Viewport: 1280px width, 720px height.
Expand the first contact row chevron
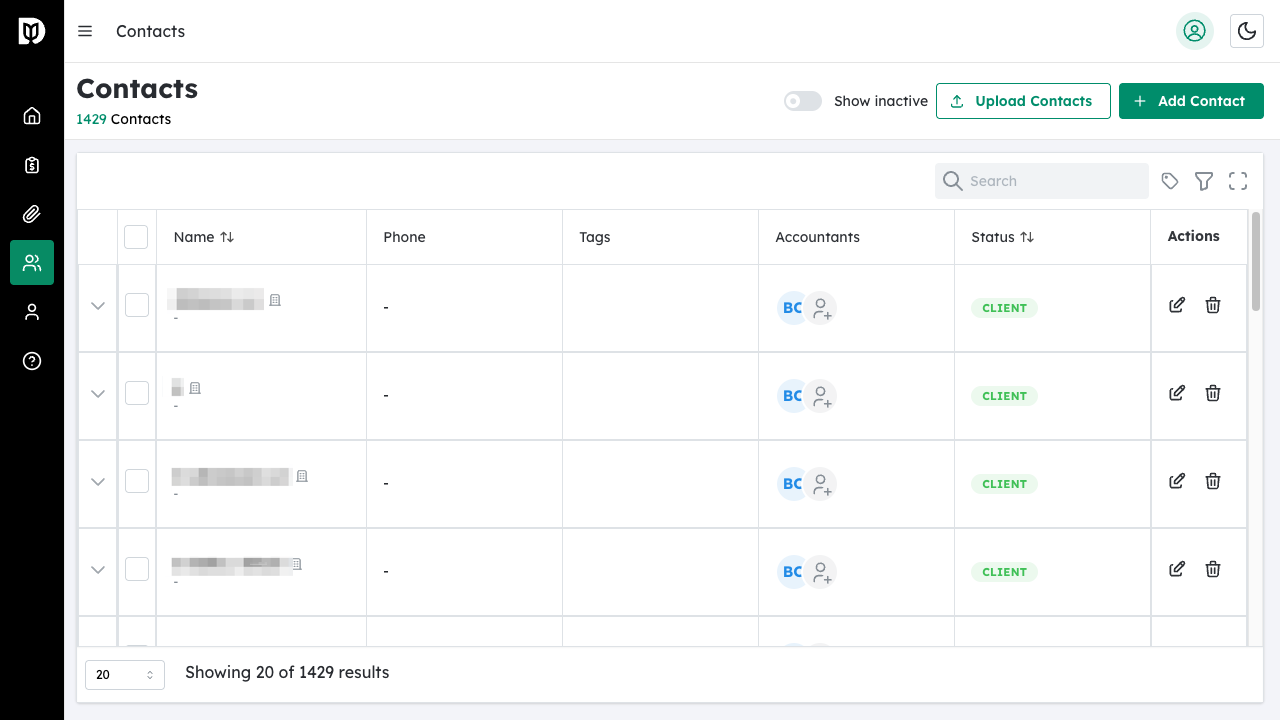tap(97, 307)
